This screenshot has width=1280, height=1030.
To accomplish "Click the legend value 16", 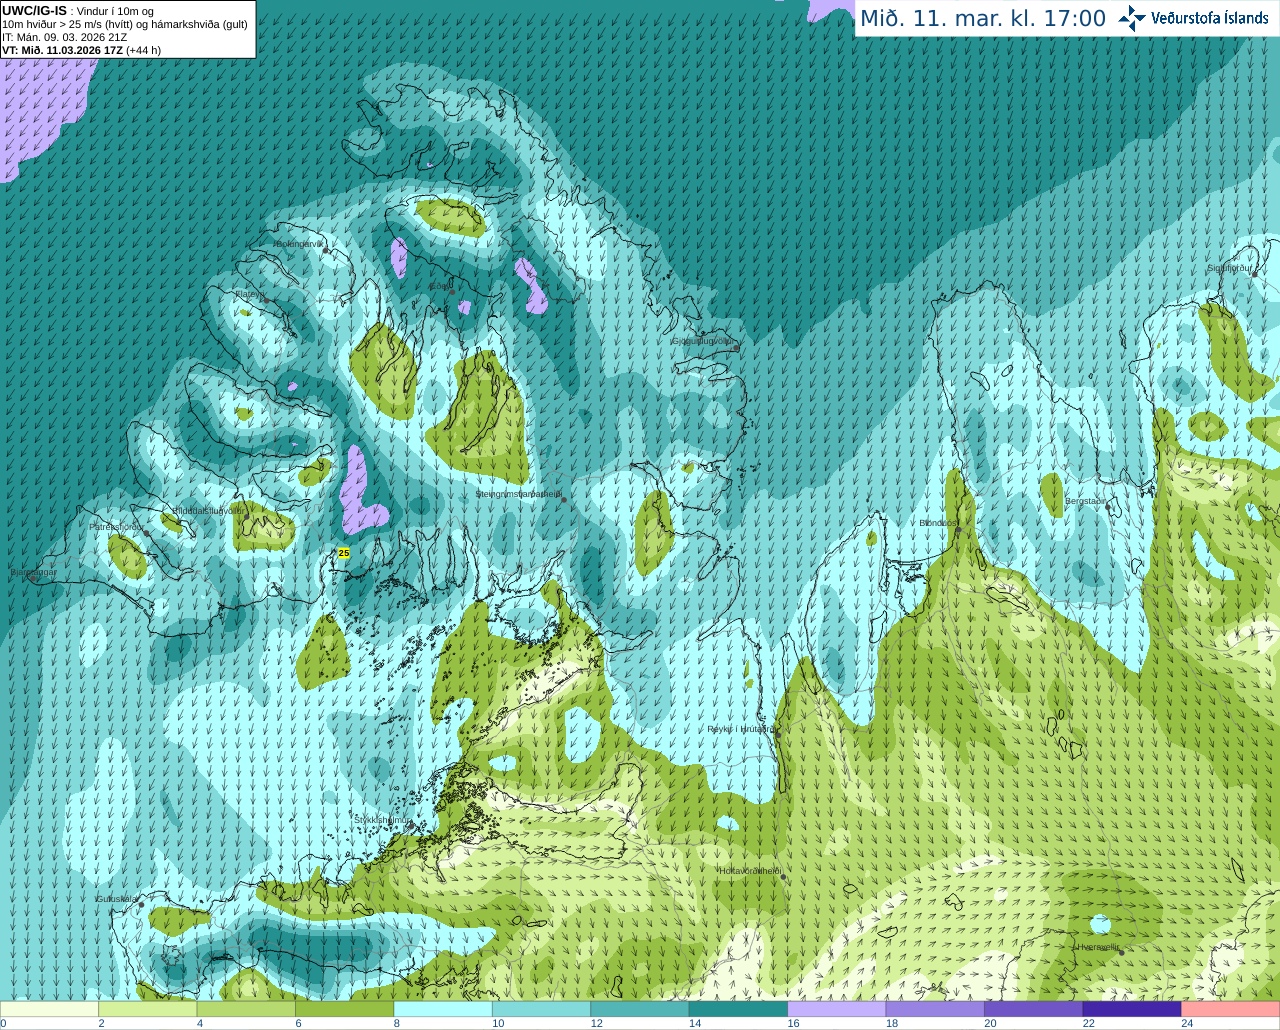I will point(793,1023).
